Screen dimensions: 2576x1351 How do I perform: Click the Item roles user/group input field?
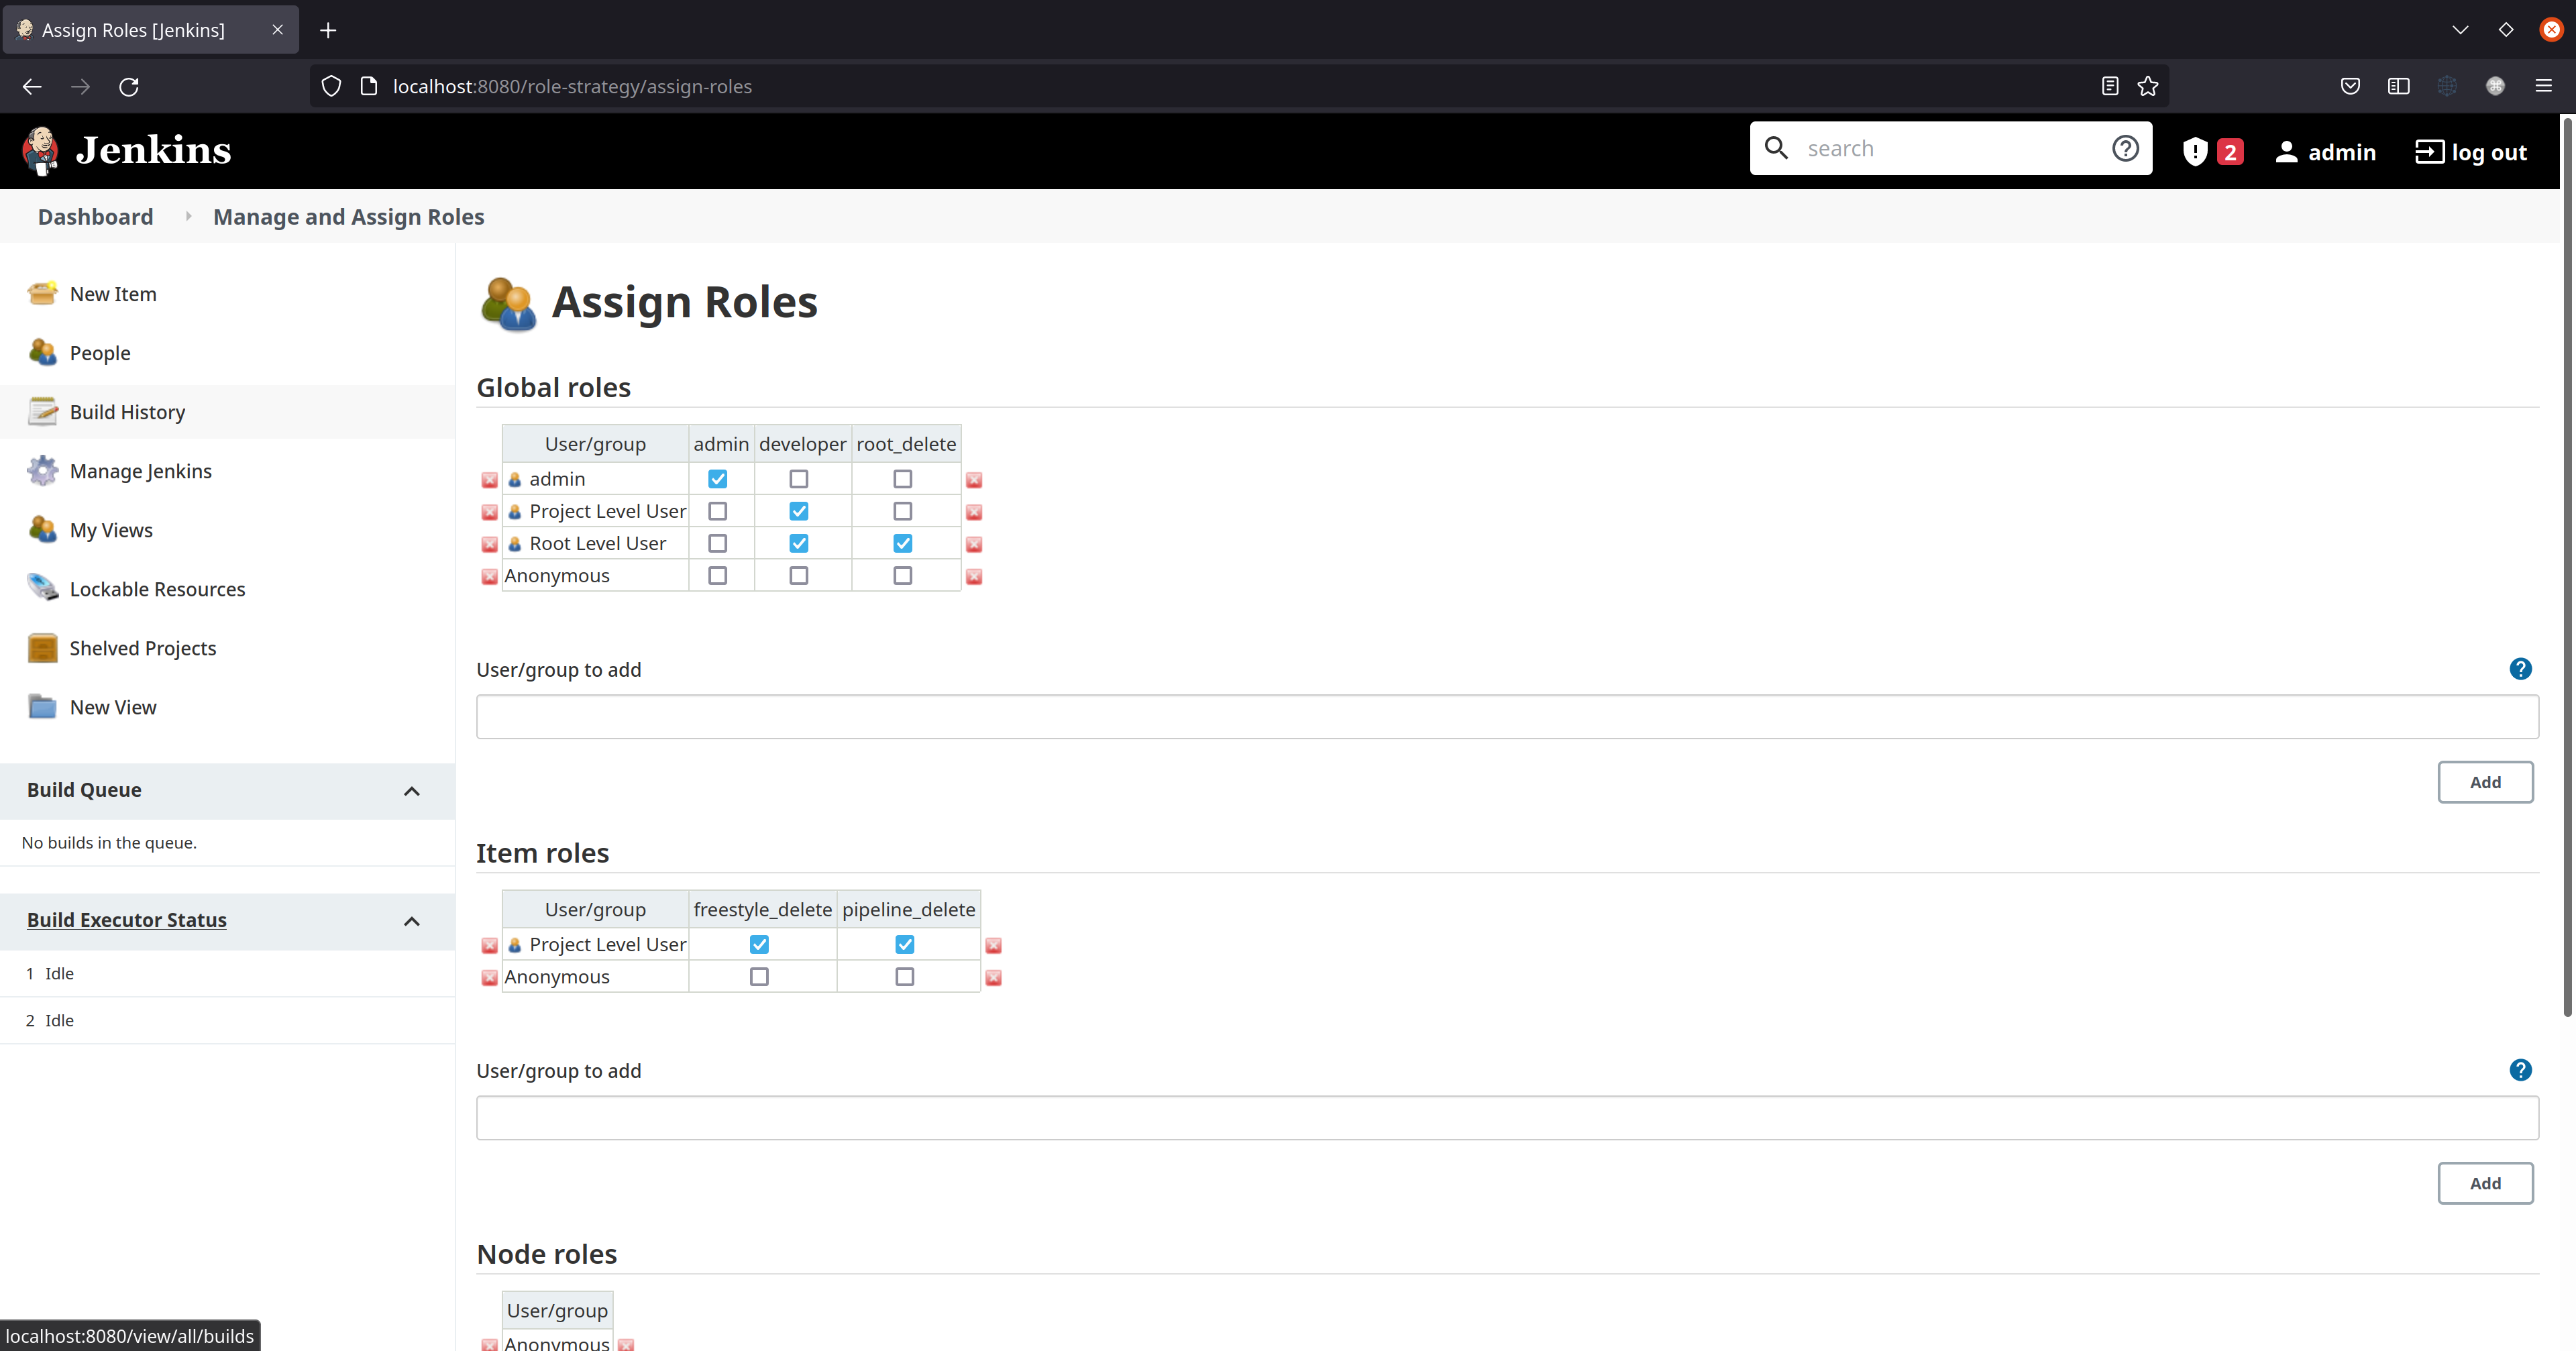point(1500,1117)
